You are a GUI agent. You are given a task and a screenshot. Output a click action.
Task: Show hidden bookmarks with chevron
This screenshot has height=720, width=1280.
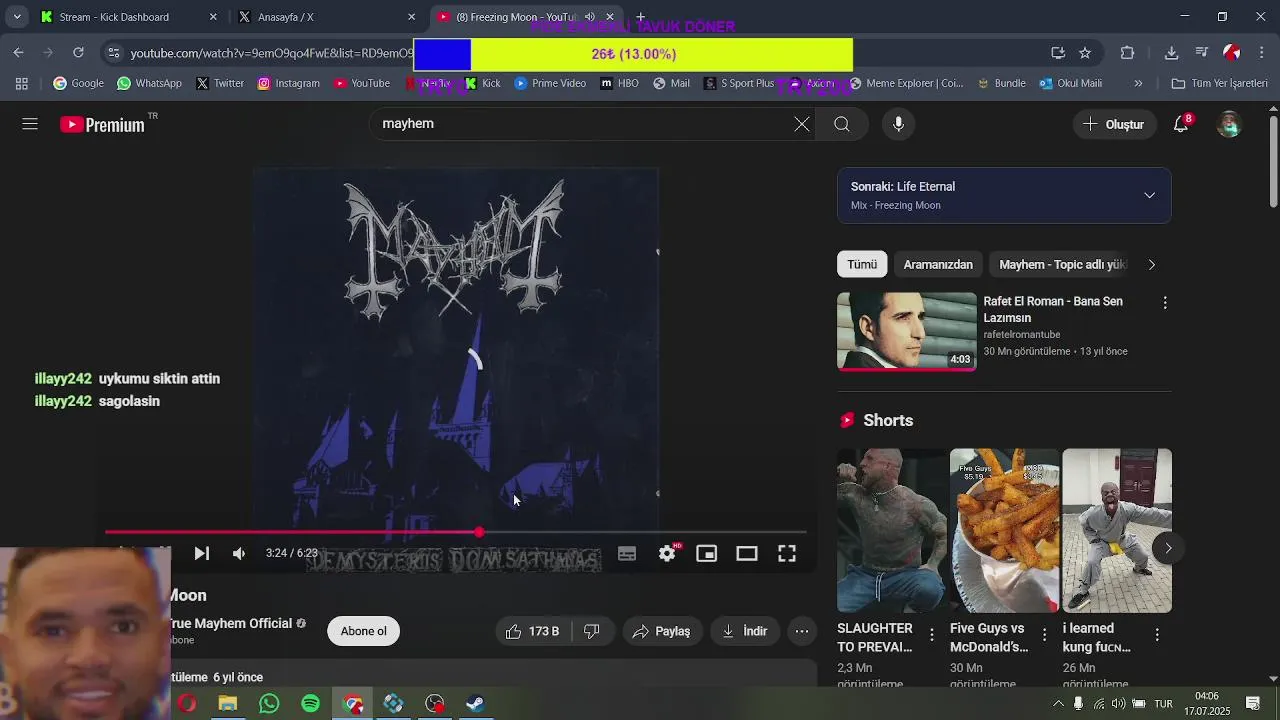[x=1138, y=83]
